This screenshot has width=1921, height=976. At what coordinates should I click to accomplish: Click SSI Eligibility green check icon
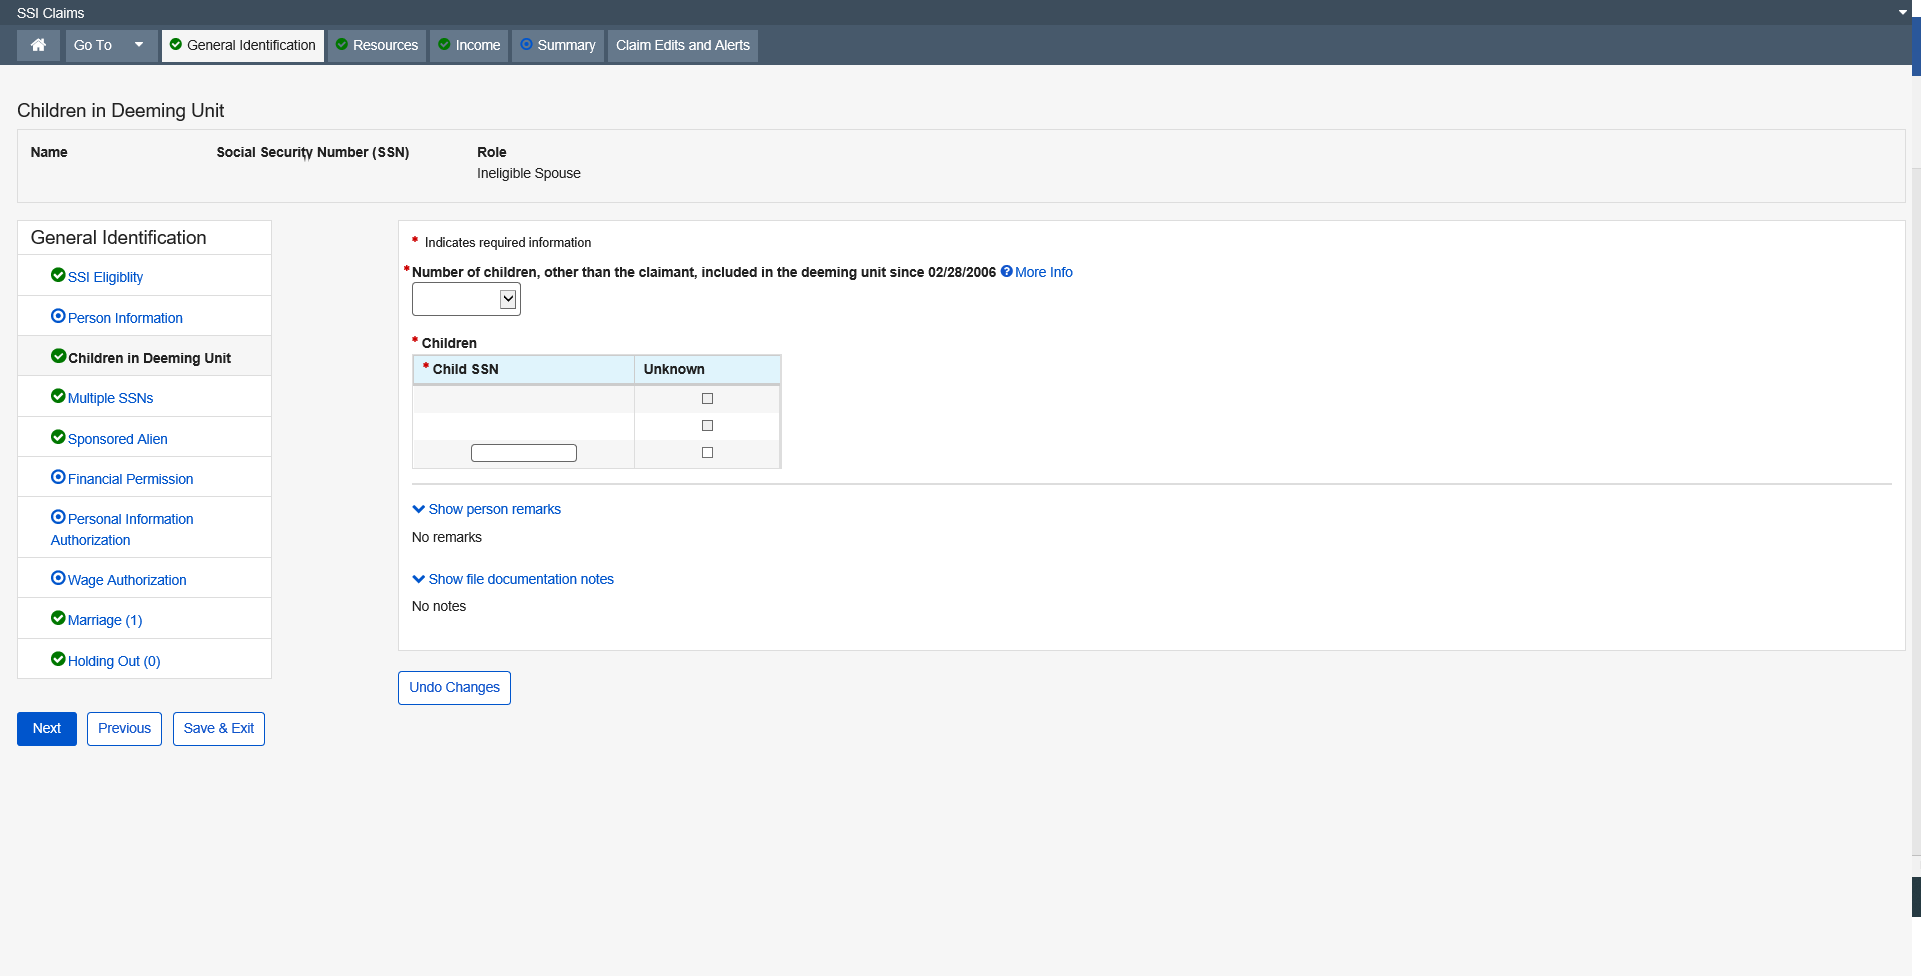click(58, 275)
